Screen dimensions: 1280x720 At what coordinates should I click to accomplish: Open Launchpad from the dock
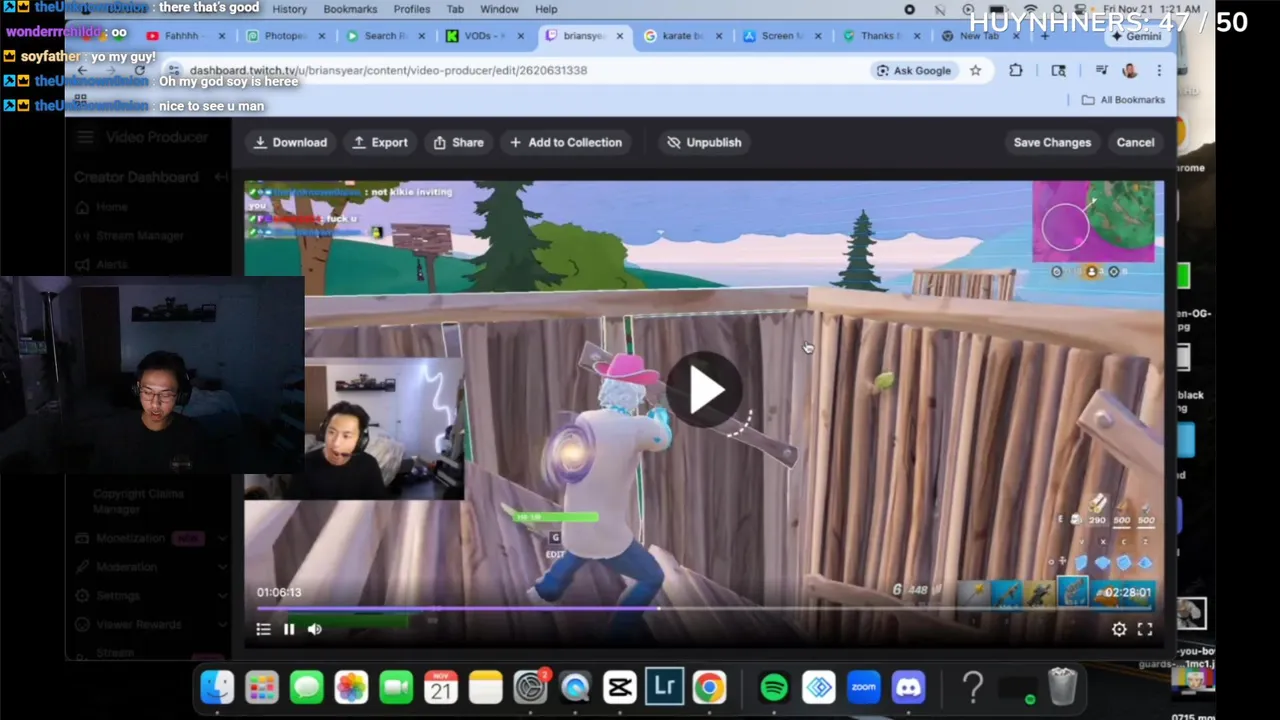[262, 687]
